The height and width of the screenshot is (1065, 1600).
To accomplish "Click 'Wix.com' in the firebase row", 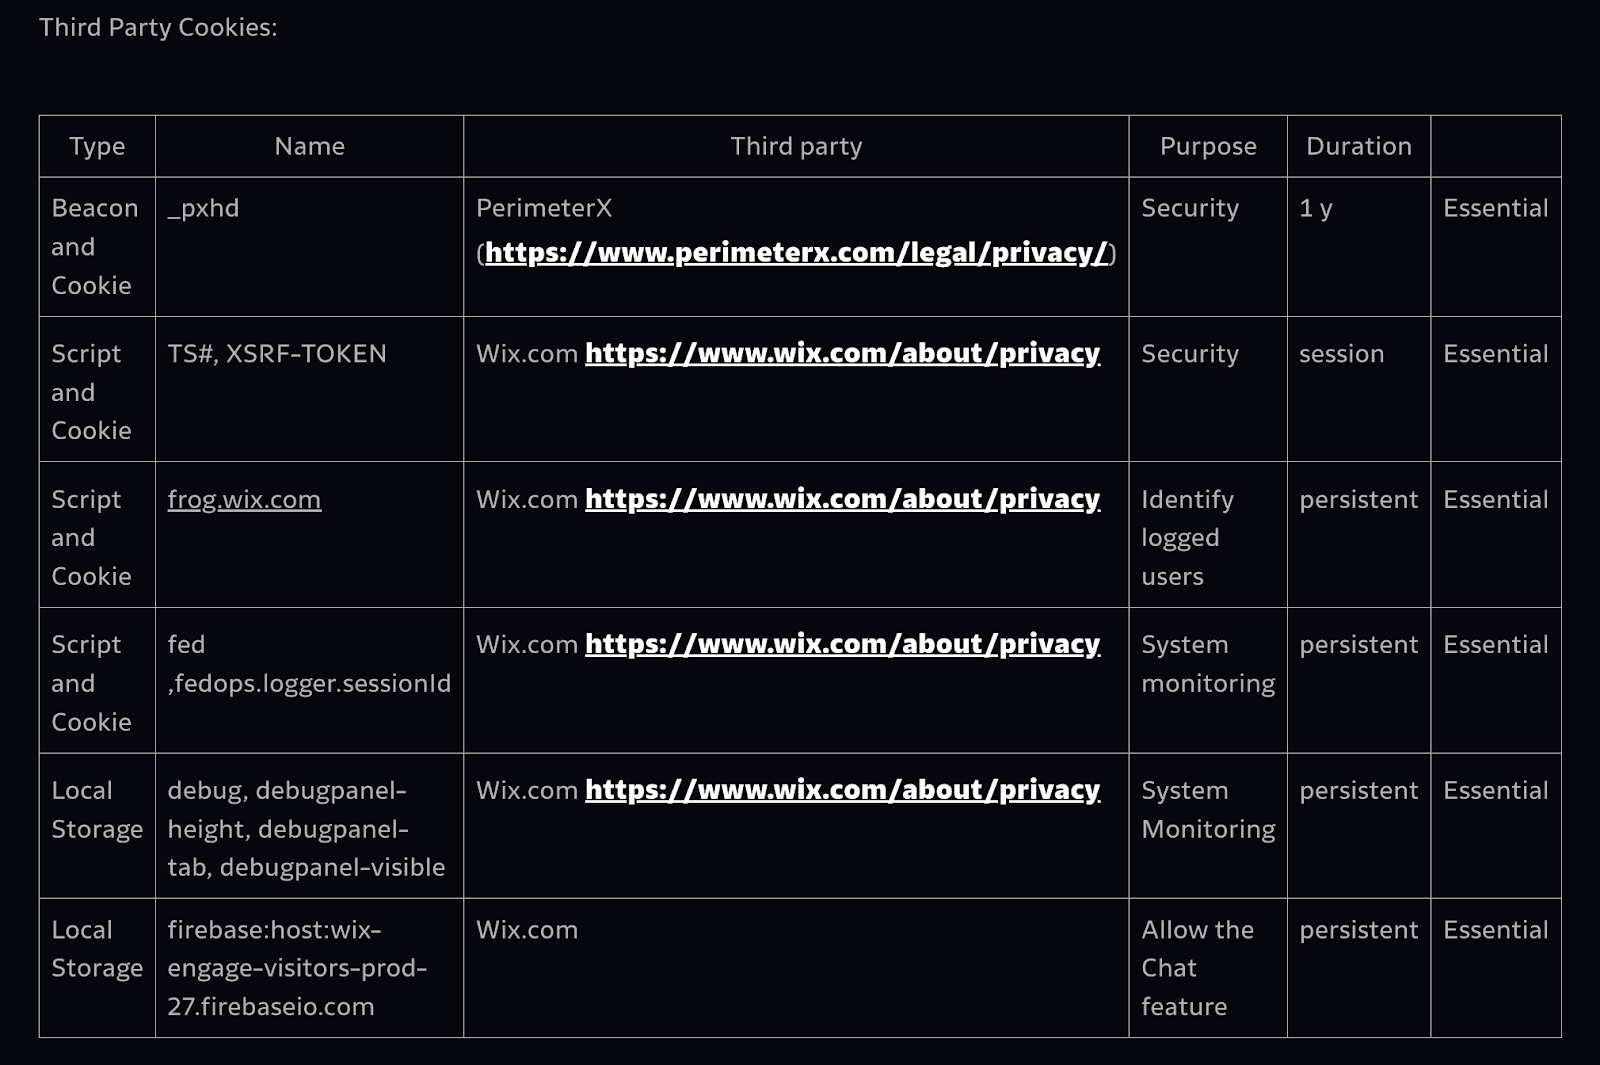I will (527, 929).
